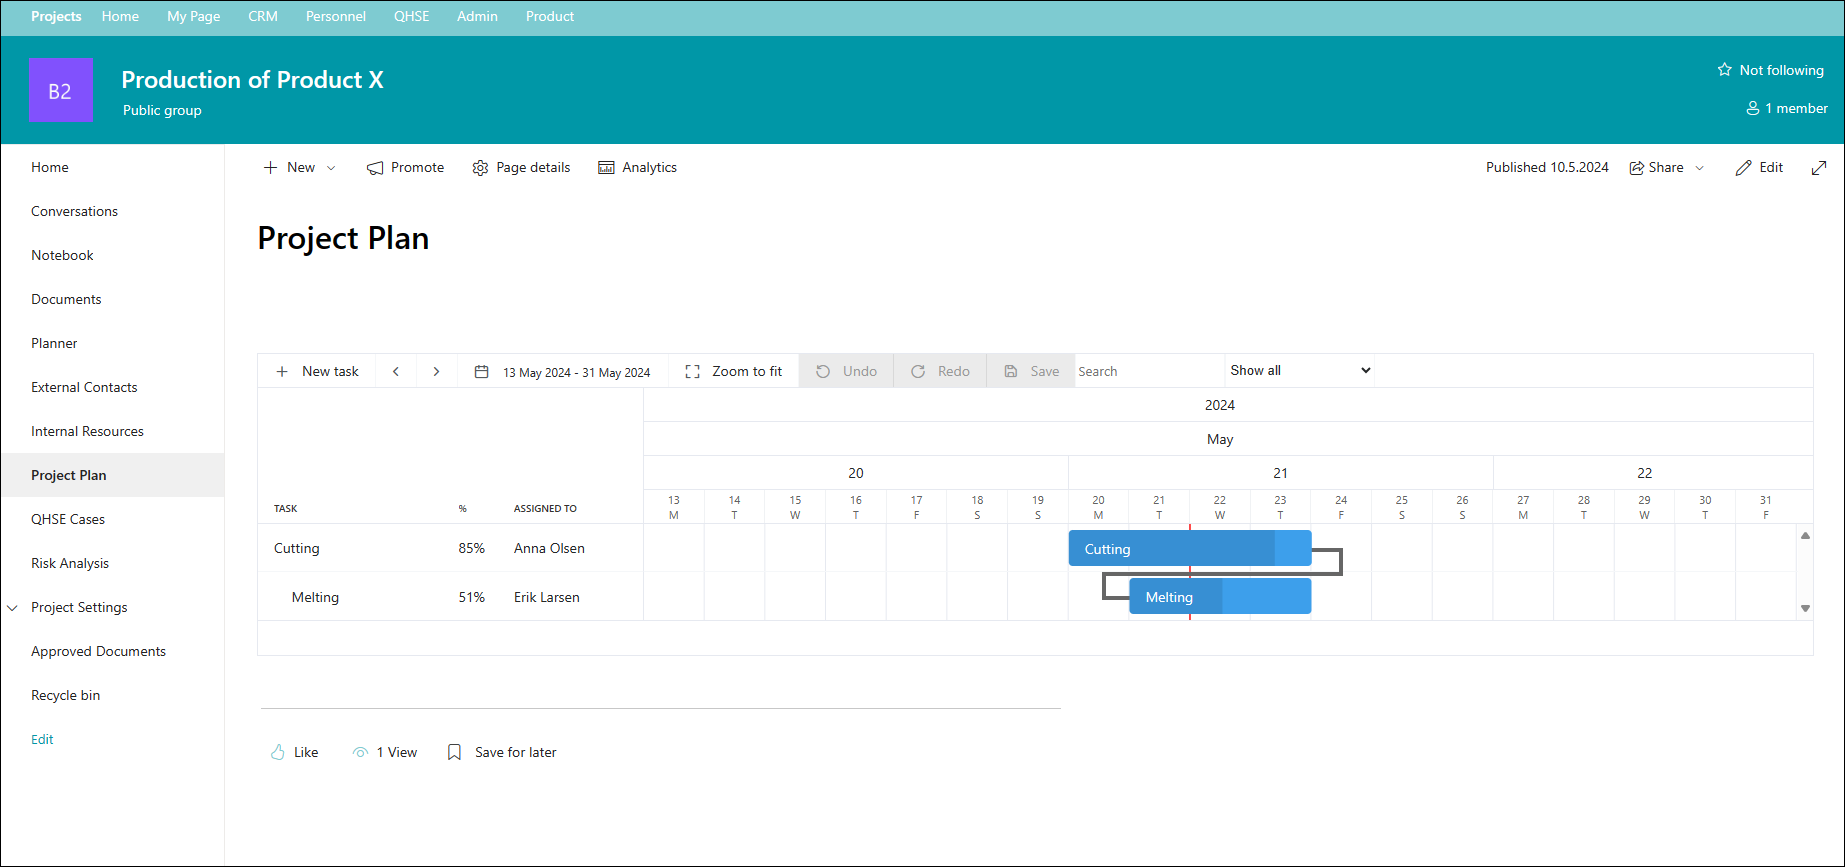Open the Show all filter dropdown

[1300, 370]
